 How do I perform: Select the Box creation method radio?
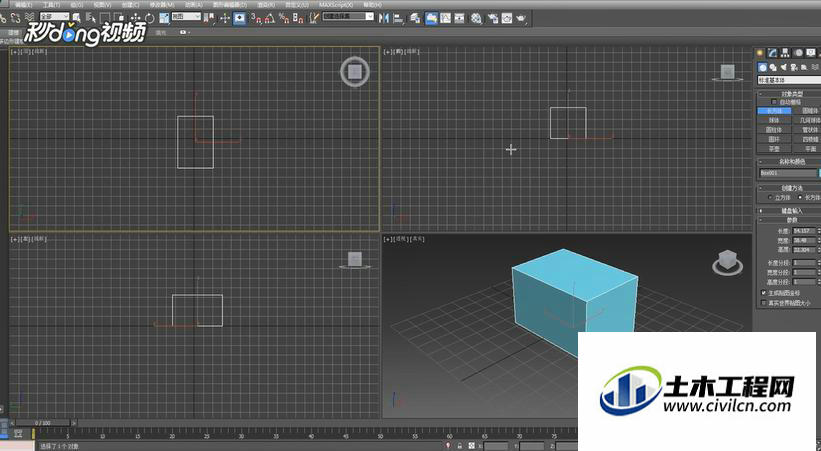point(800,197)
